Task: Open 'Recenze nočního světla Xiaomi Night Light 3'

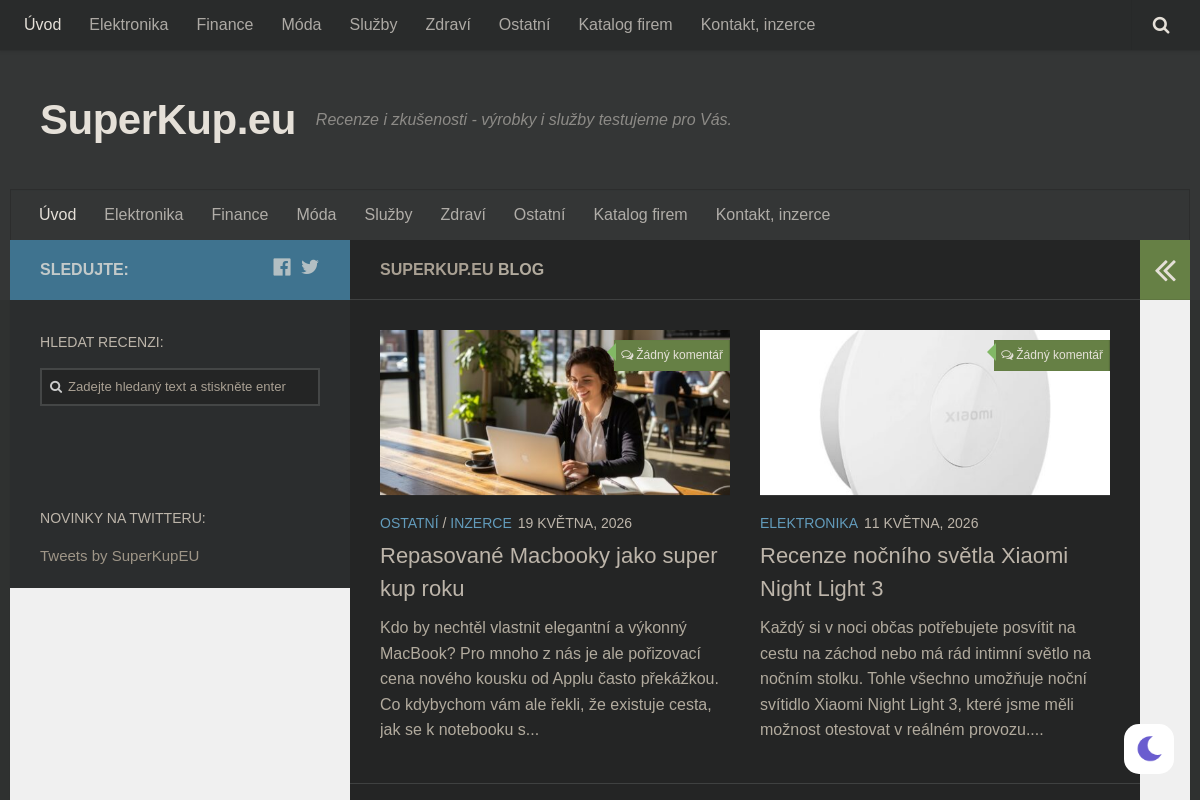Action: pyautogui.click(x=914, y=572)
